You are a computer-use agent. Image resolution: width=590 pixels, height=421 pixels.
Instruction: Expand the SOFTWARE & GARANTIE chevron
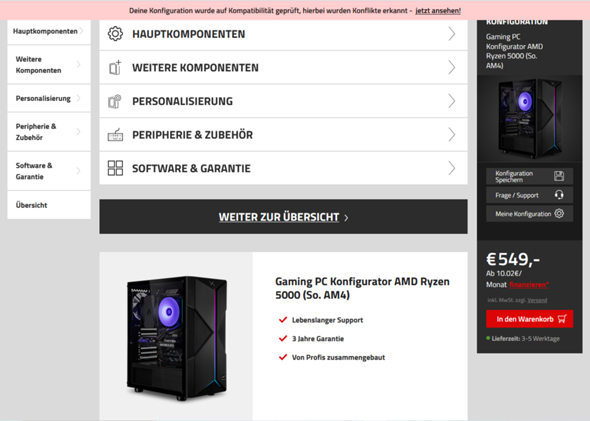coord(452,168)
